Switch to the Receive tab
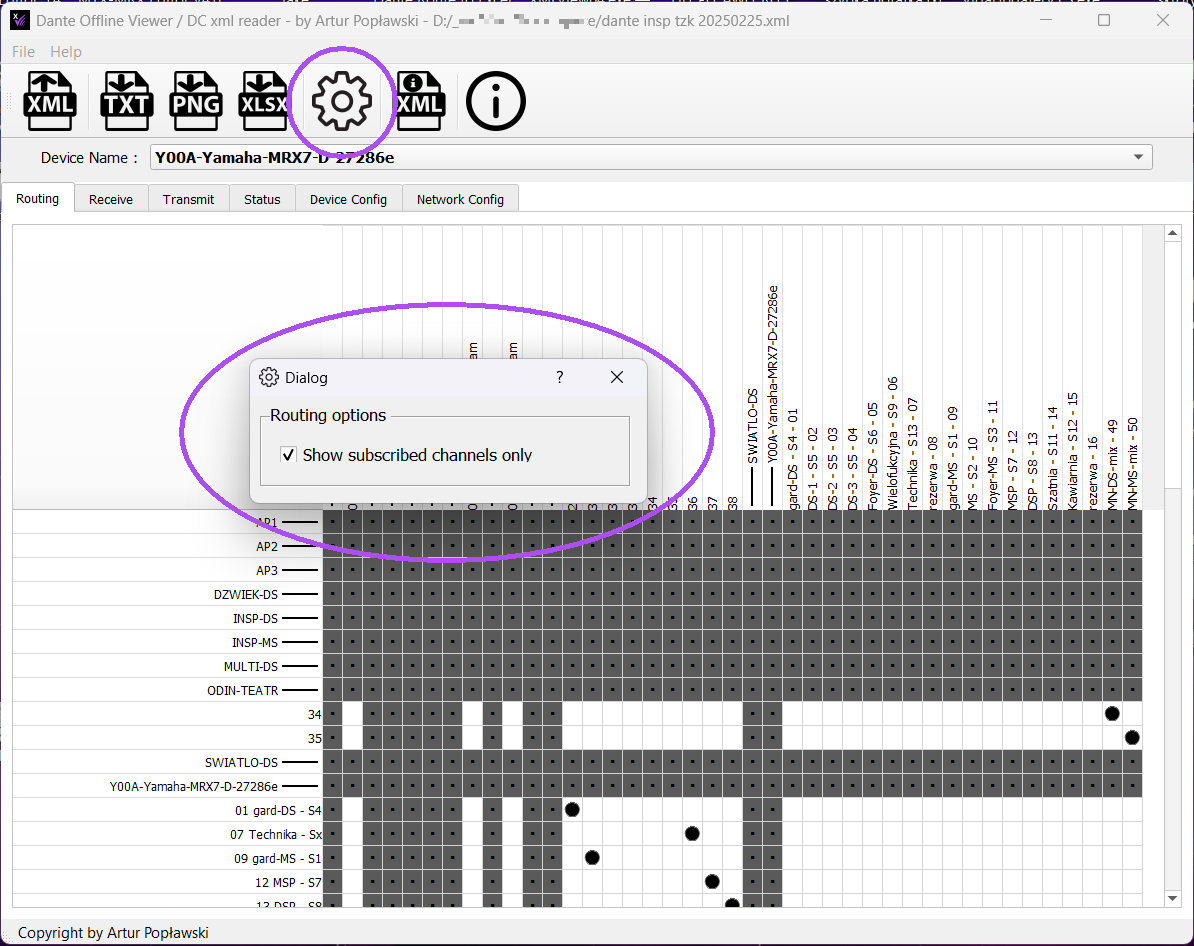 pyautogui.click(x=110, y=200)
